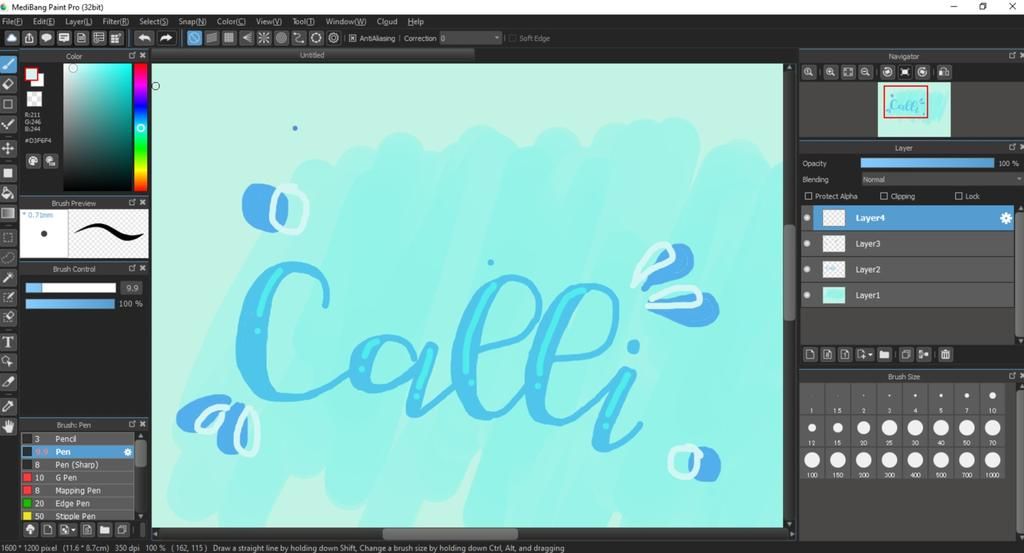This screenshot has height=553, width=1024.
Task: Zoom in using Navigator magnifier plus
Action: [x=830, y=72]
